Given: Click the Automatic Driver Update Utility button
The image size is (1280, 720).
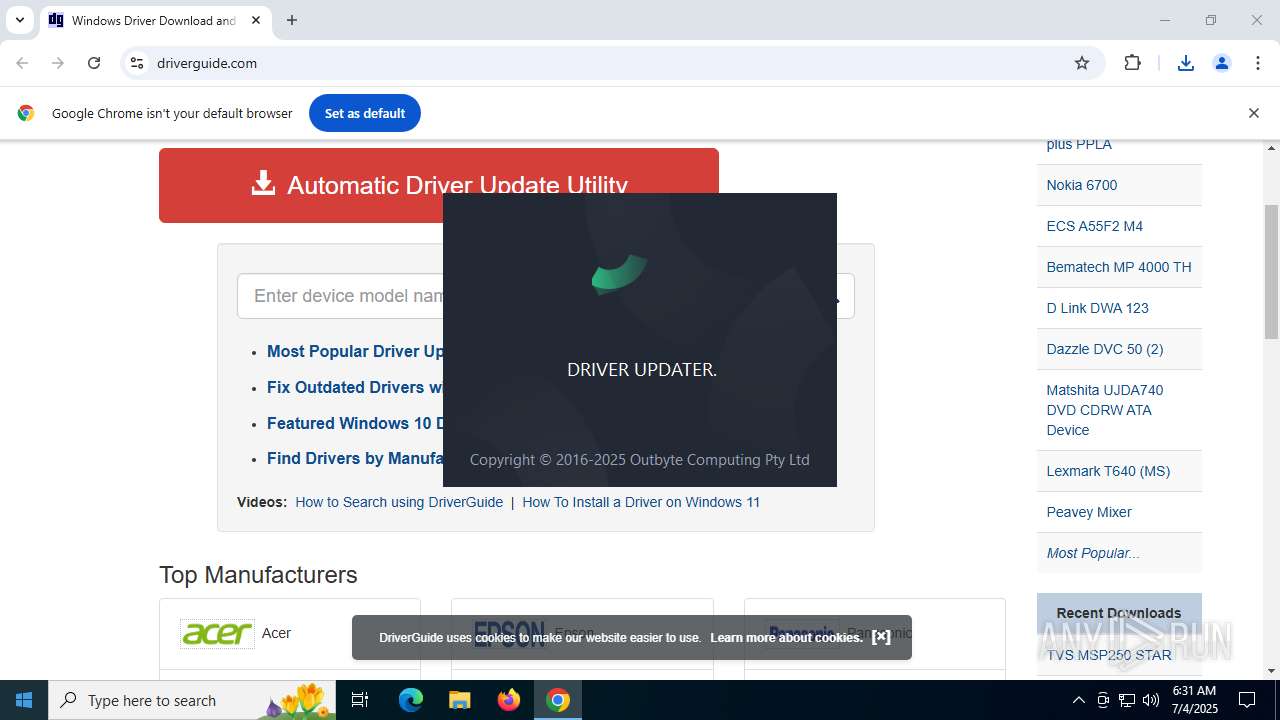Looking at the screenshot, I should click(x=439, y=185).
